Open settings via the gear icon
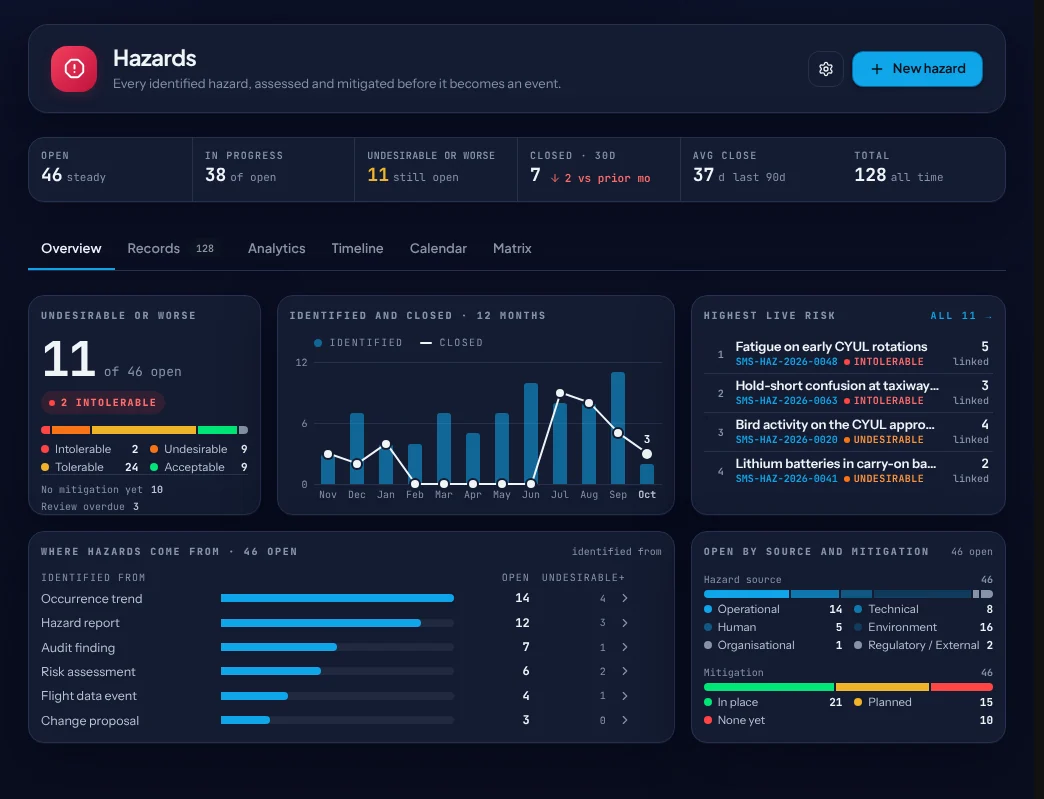1044x799 pixels. pyautogui.click(x=826, y=69)
